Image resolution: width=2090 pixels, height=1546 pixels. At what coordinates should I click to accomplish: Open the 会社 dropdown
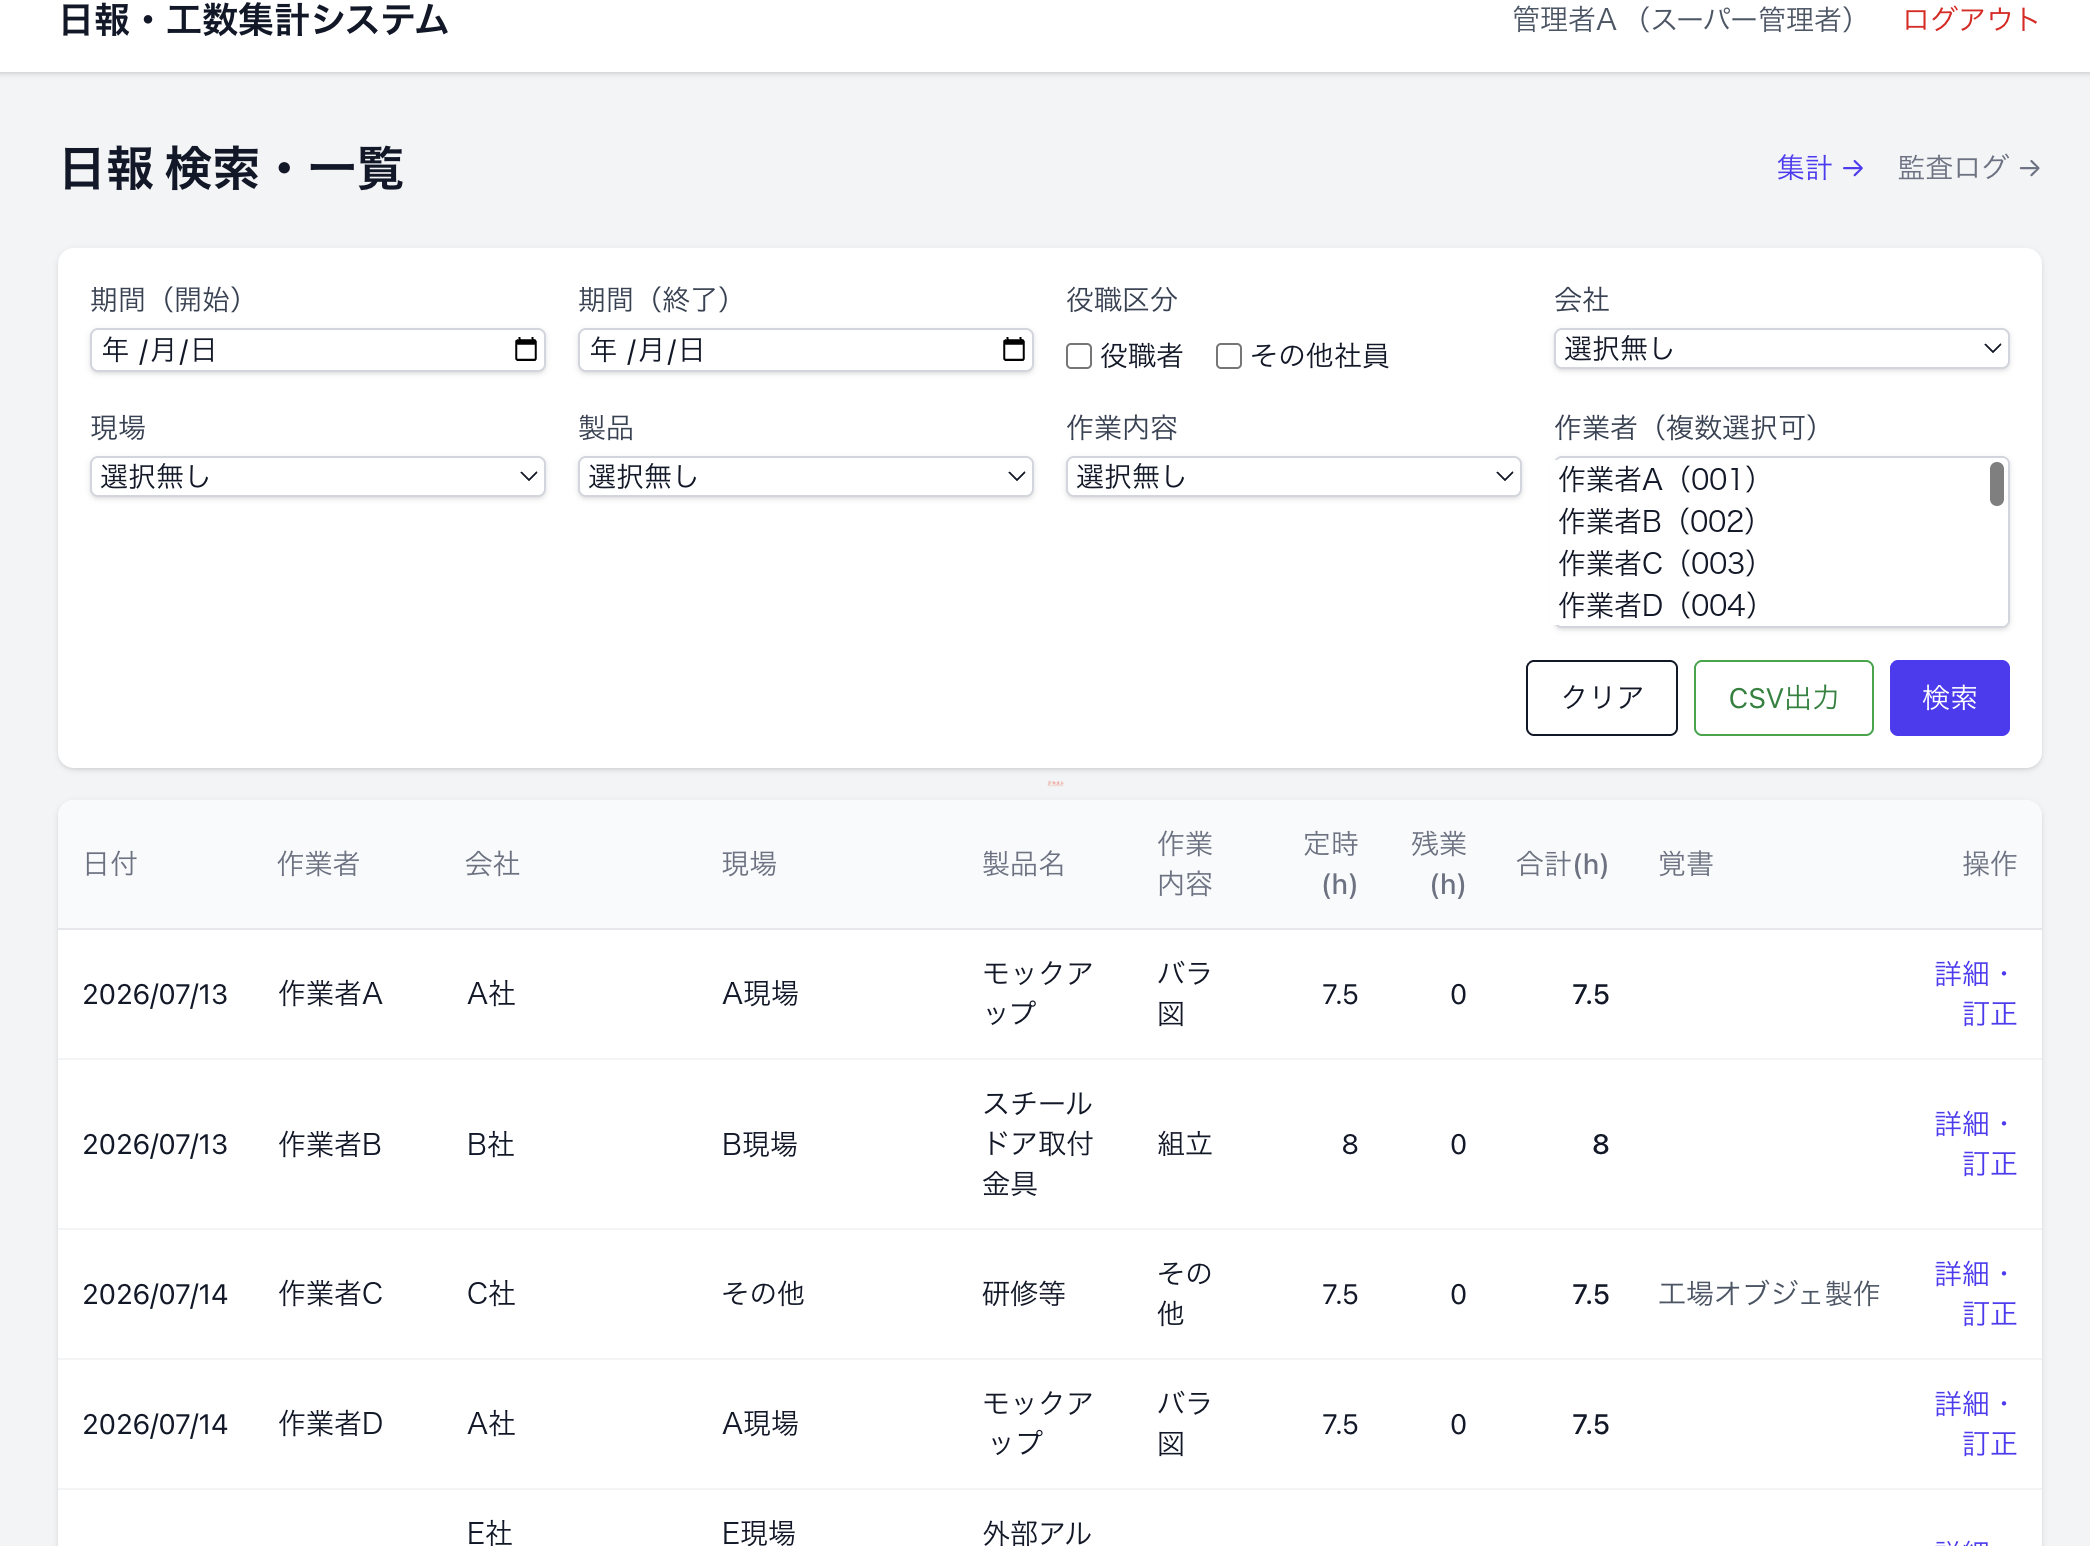click(x=1781, y=349)
